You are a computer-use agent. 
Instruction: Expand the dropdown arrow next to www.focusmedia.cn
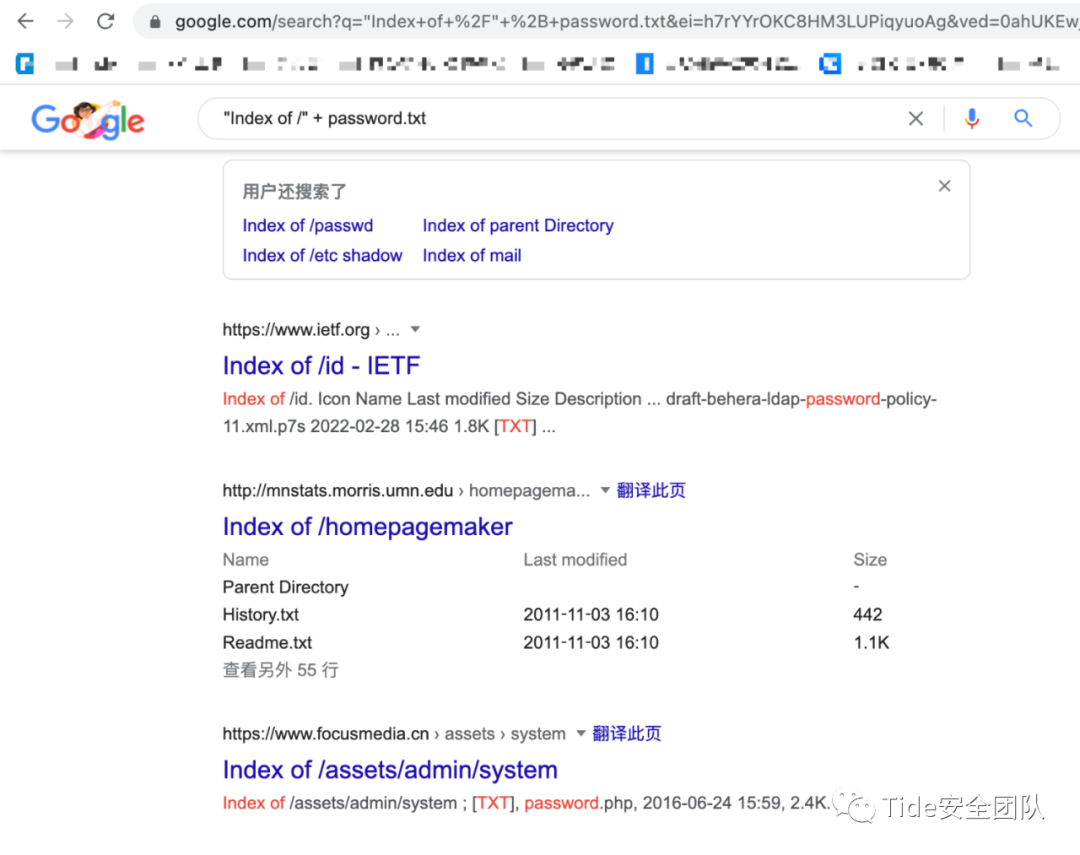[x=580, y=733]
